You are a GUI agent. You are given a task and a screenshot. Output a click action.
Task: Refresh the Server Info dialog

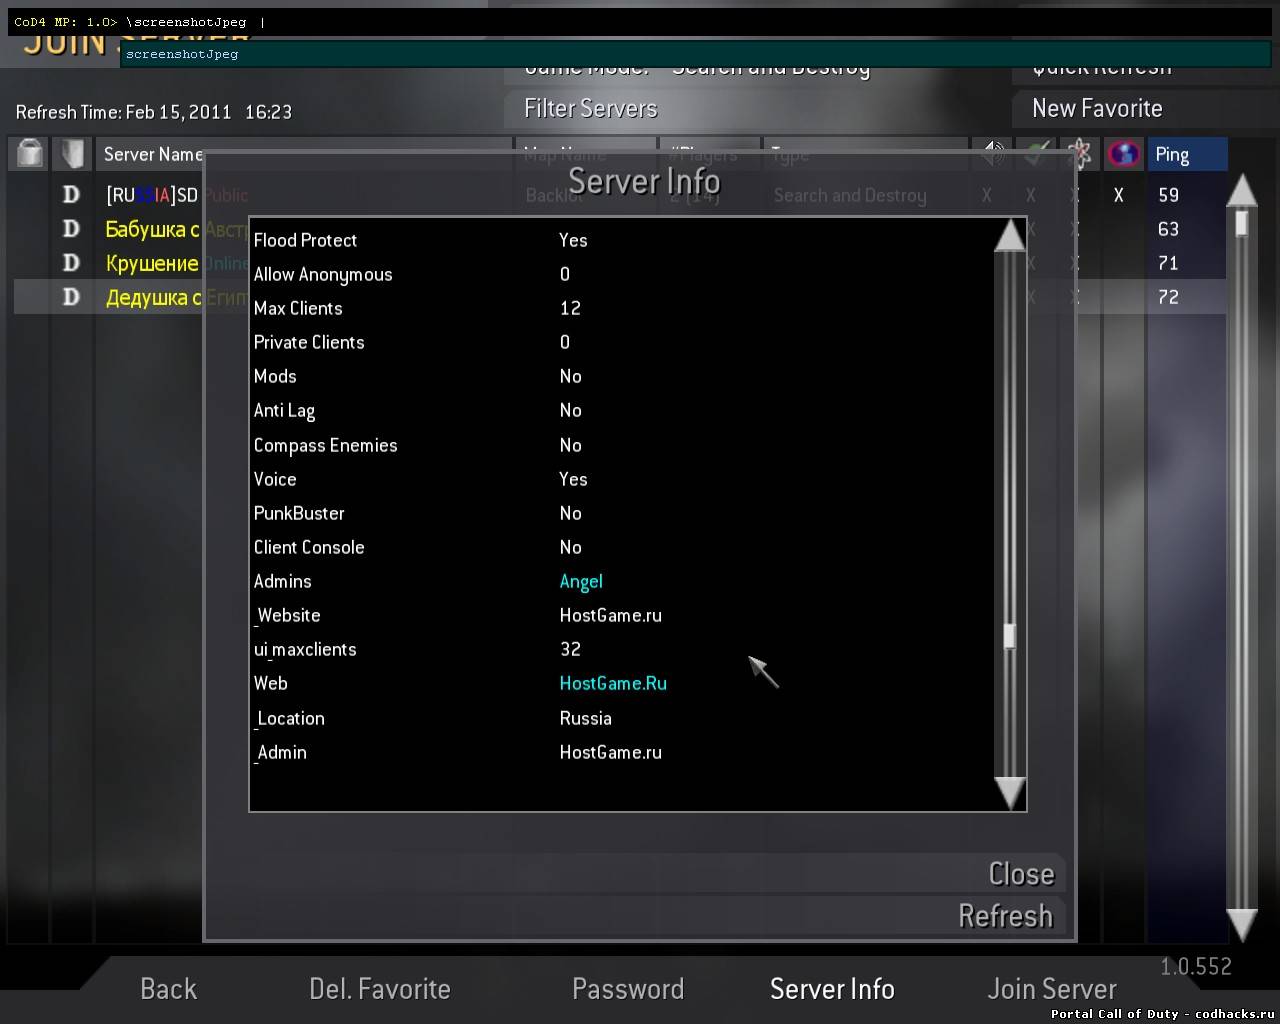pos(1005,916)
